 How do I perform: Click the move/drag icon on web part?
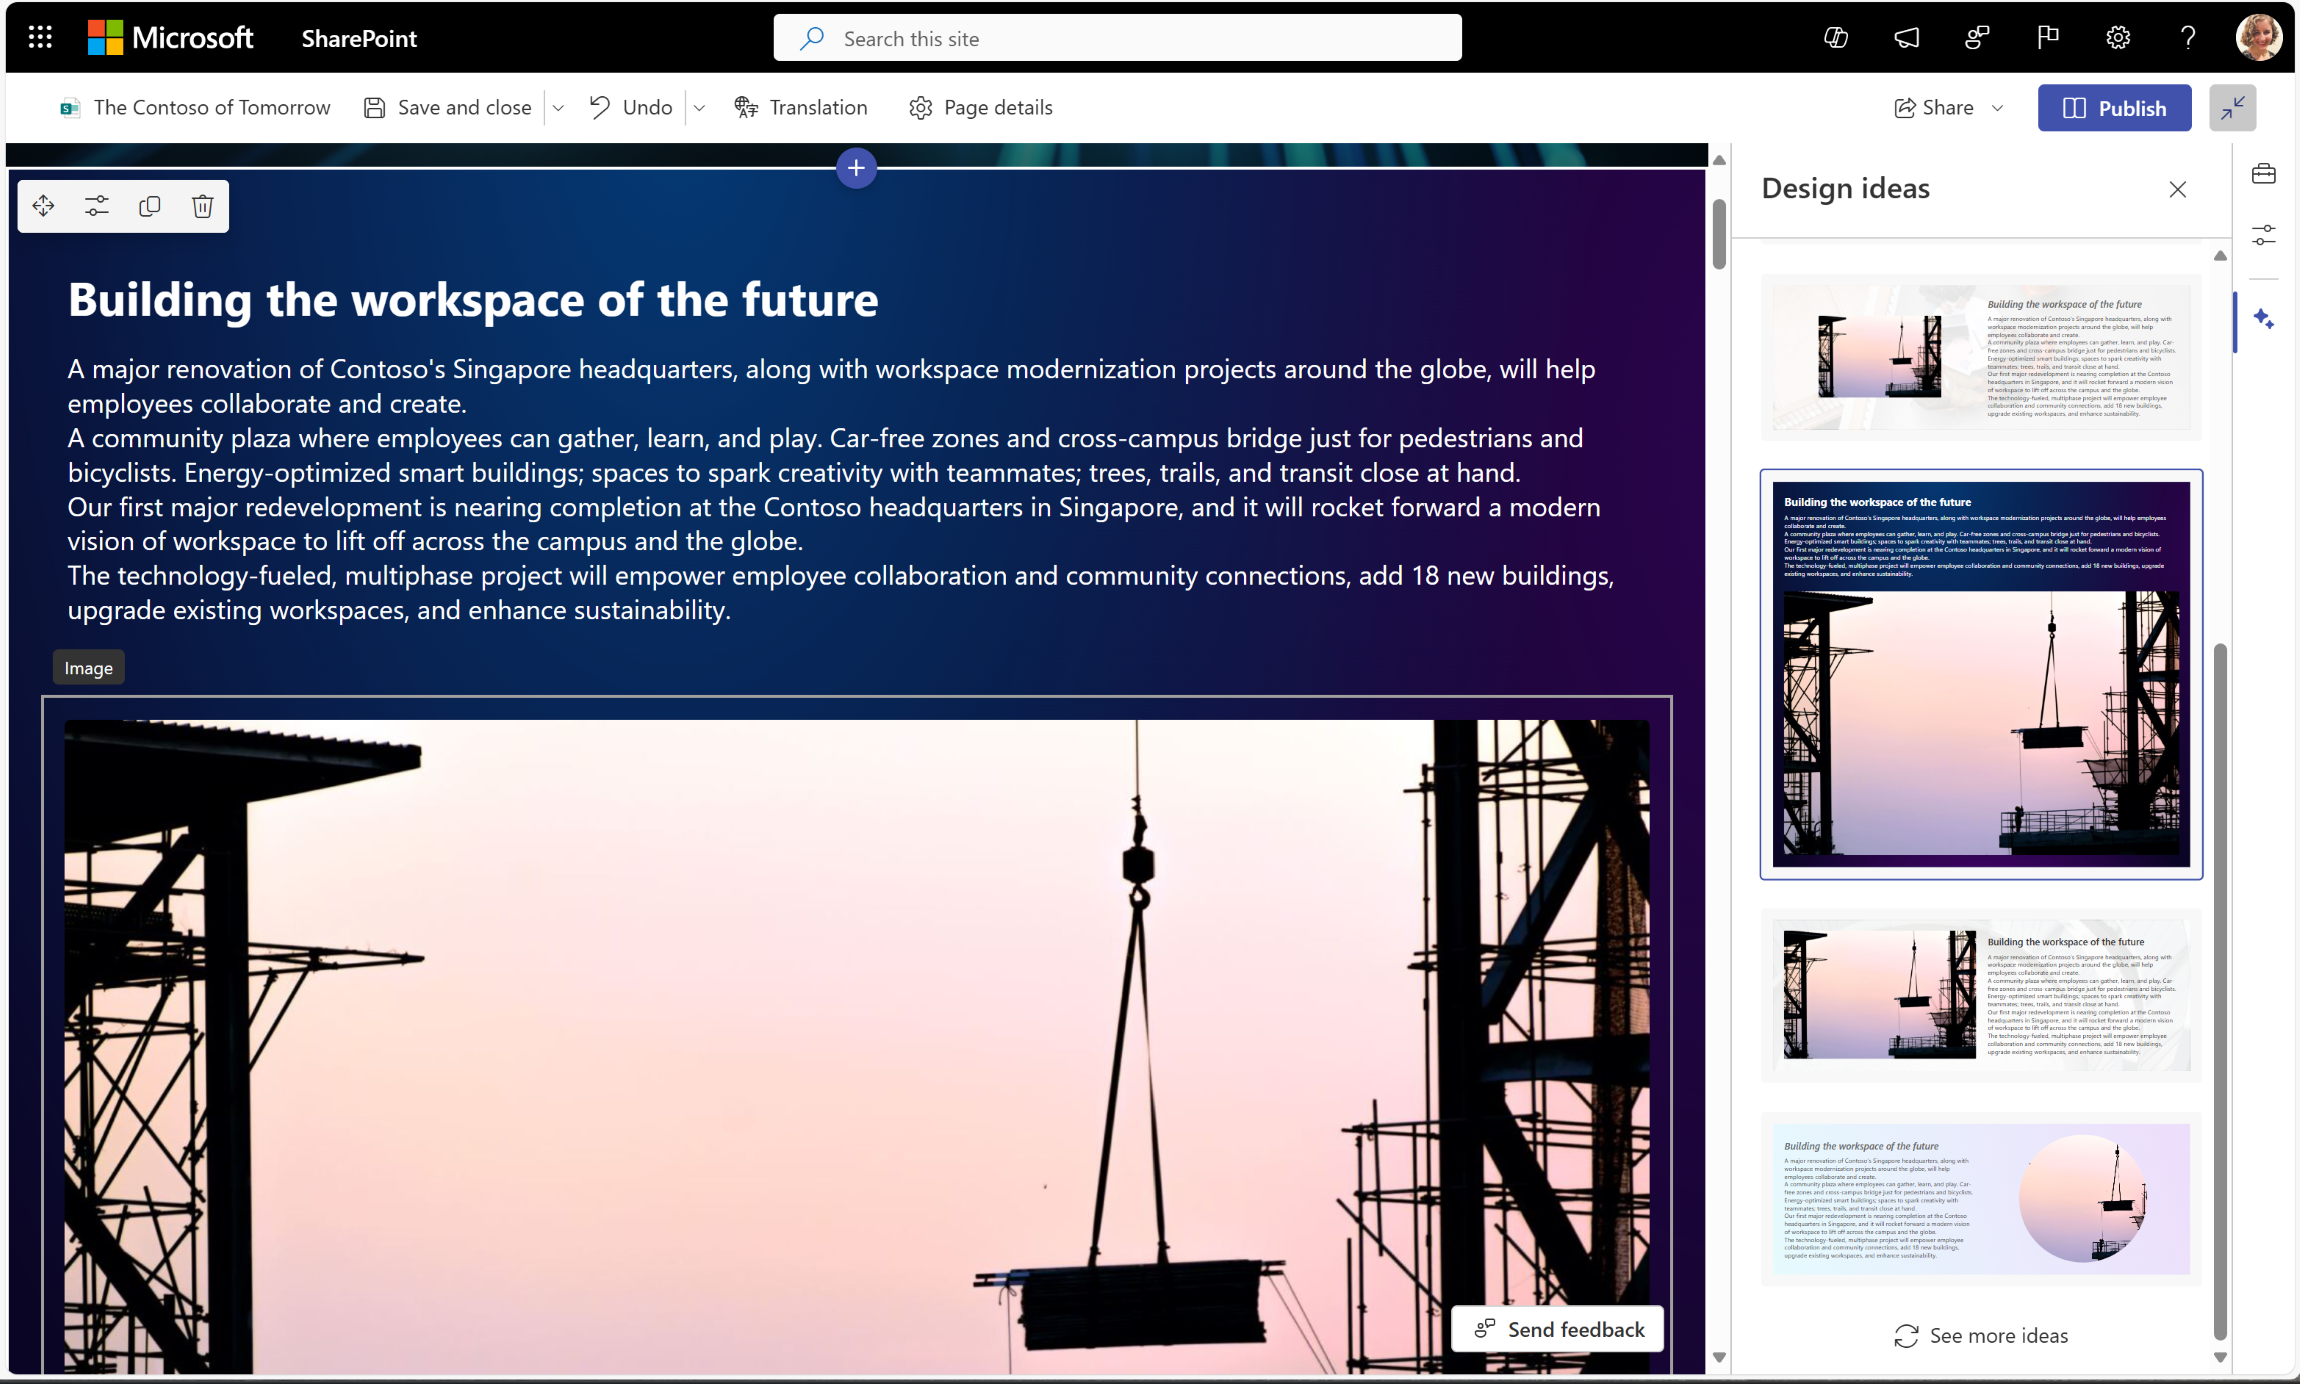(x=44, y=205)
